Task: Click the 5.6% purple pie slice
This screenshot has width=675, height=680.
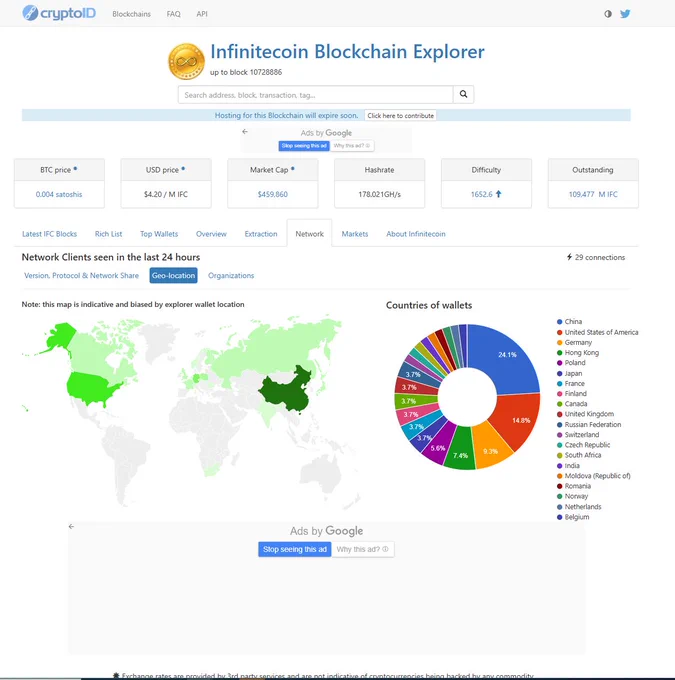Action: click(x=438, y=445)
